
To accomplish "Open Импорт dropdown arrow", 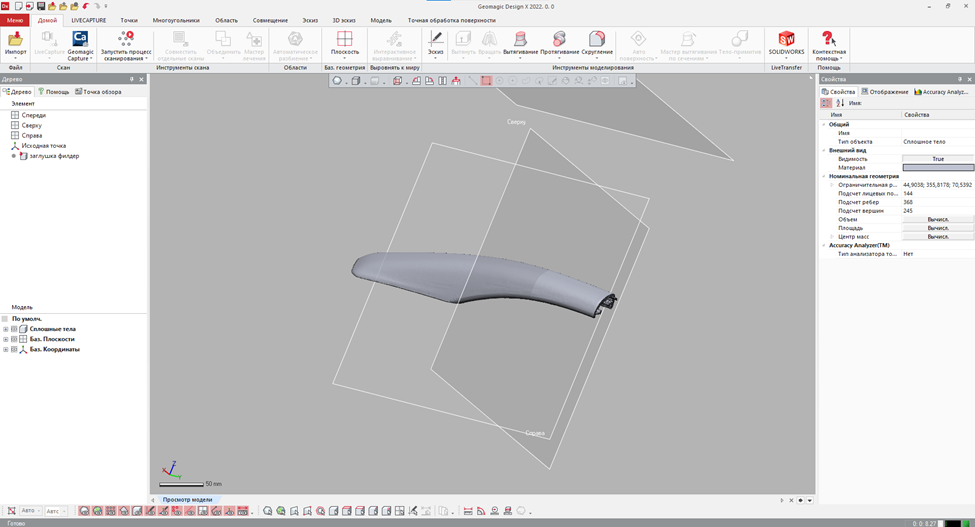I will [15, 58].
